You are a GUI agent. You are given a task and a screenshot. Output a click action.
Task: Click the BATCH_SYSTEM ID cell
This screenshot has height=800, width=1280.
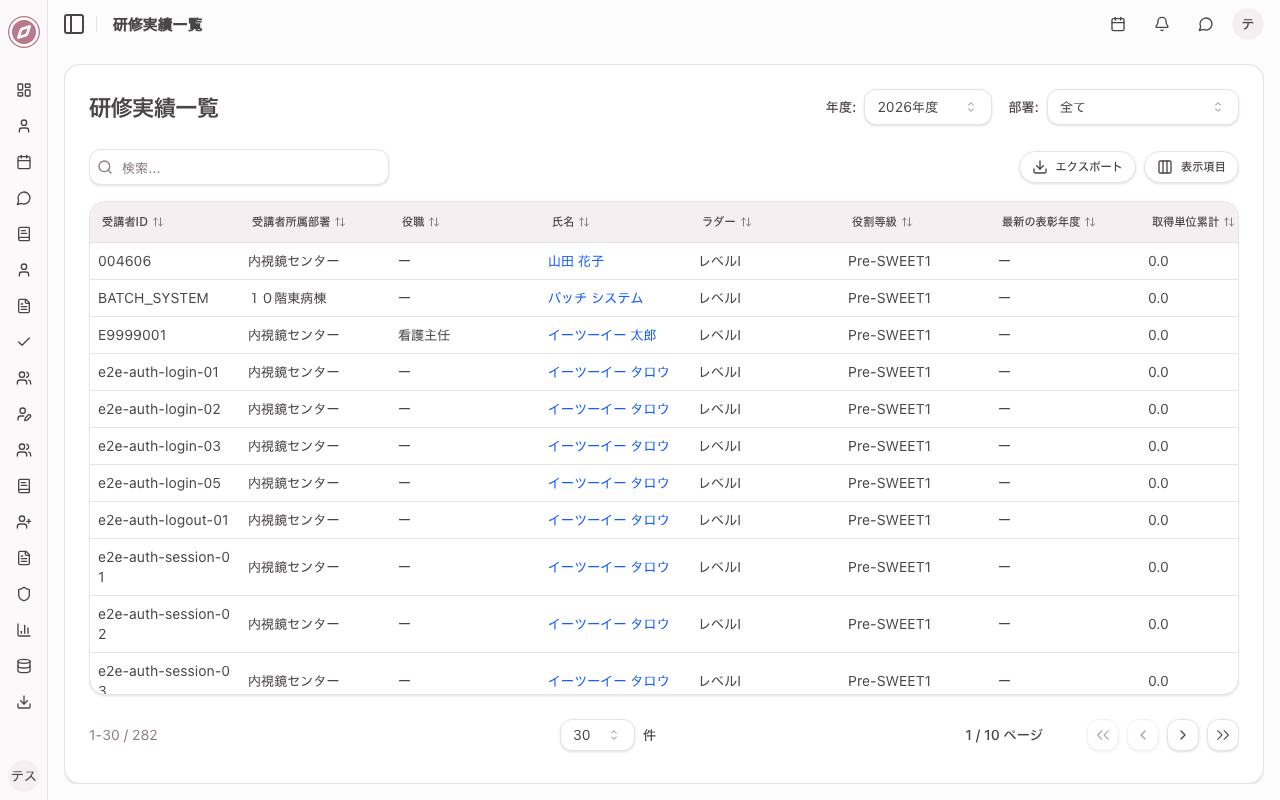[x=153, y=298]
